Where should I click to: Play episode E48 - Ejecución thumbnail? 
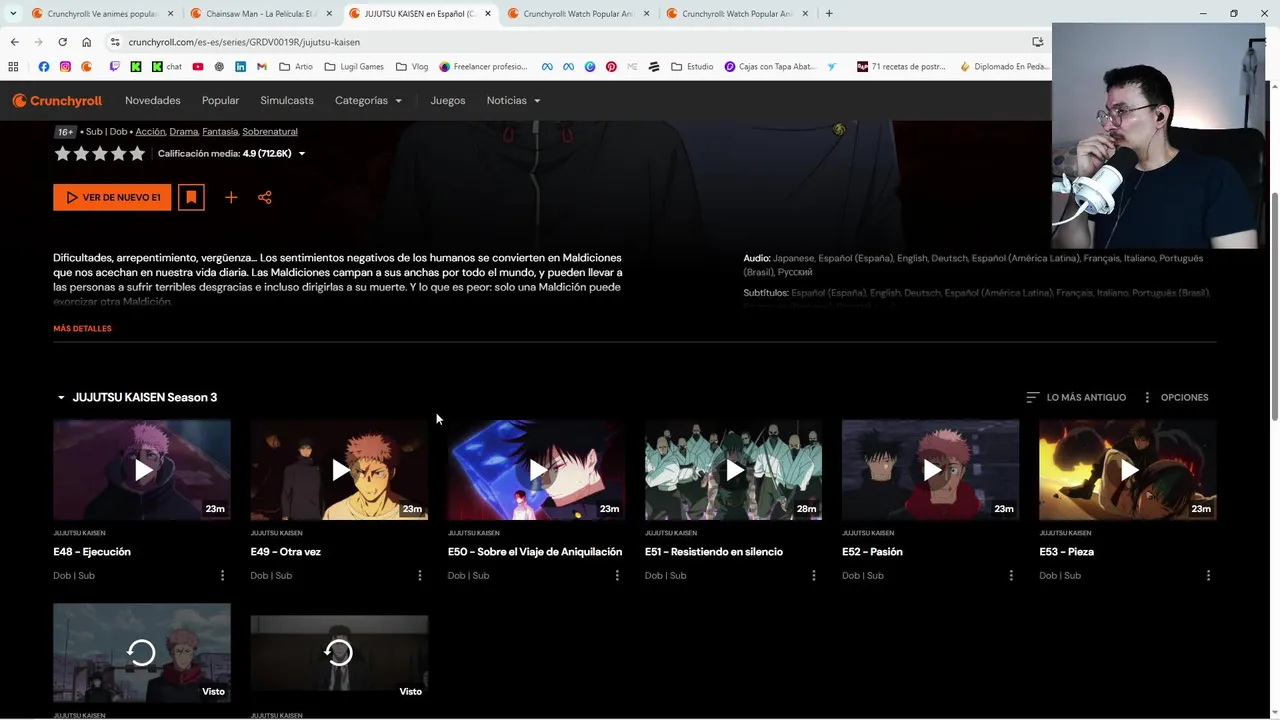[142, 470]
